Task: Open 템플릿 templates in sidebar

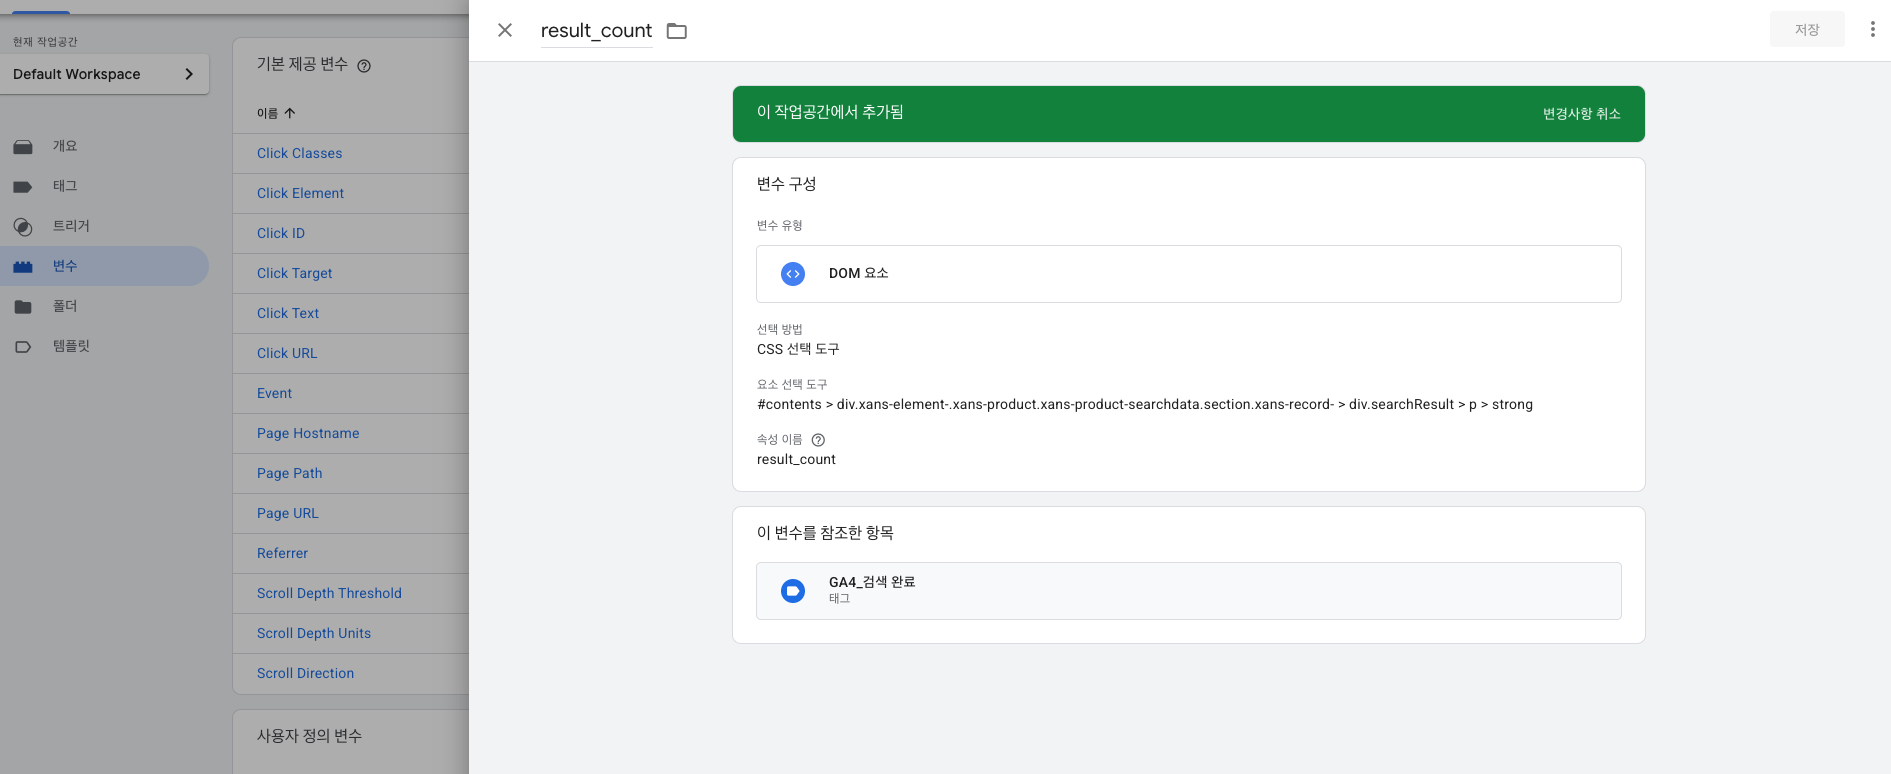Action: [71, 346]
